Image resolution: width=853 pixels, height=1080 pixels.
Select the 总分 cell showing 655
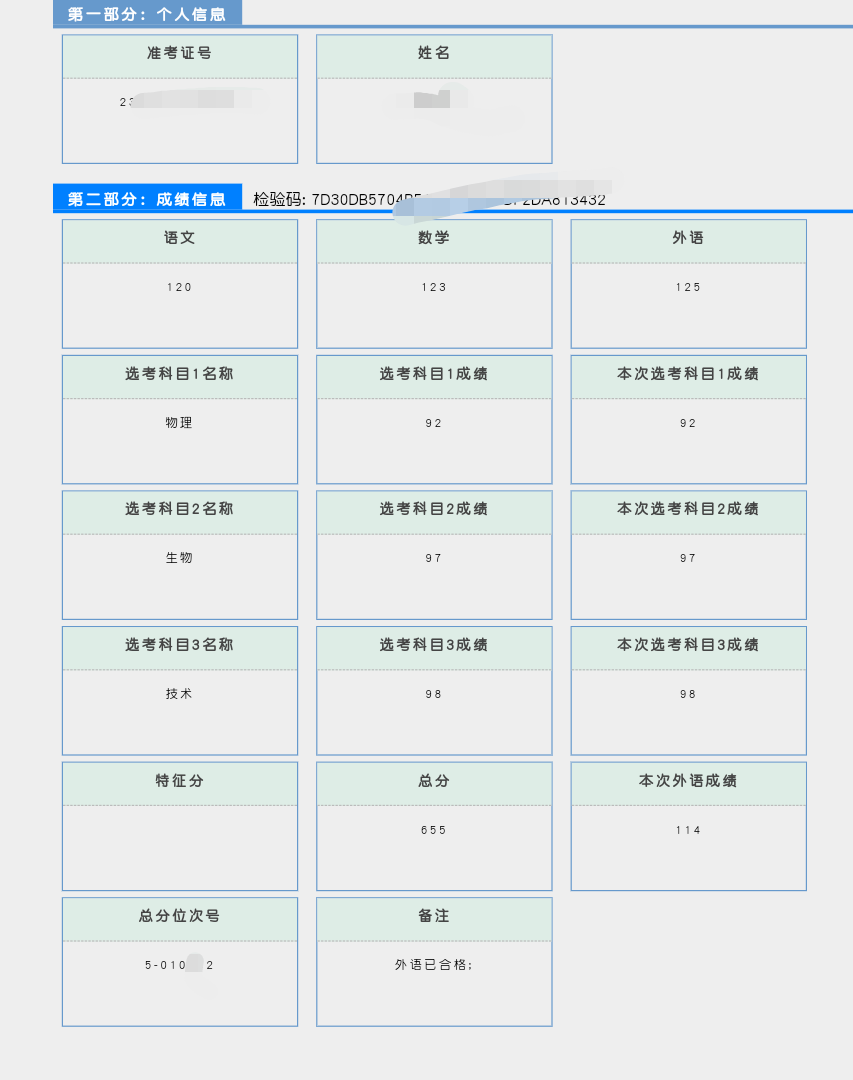(x=433, y=829)
